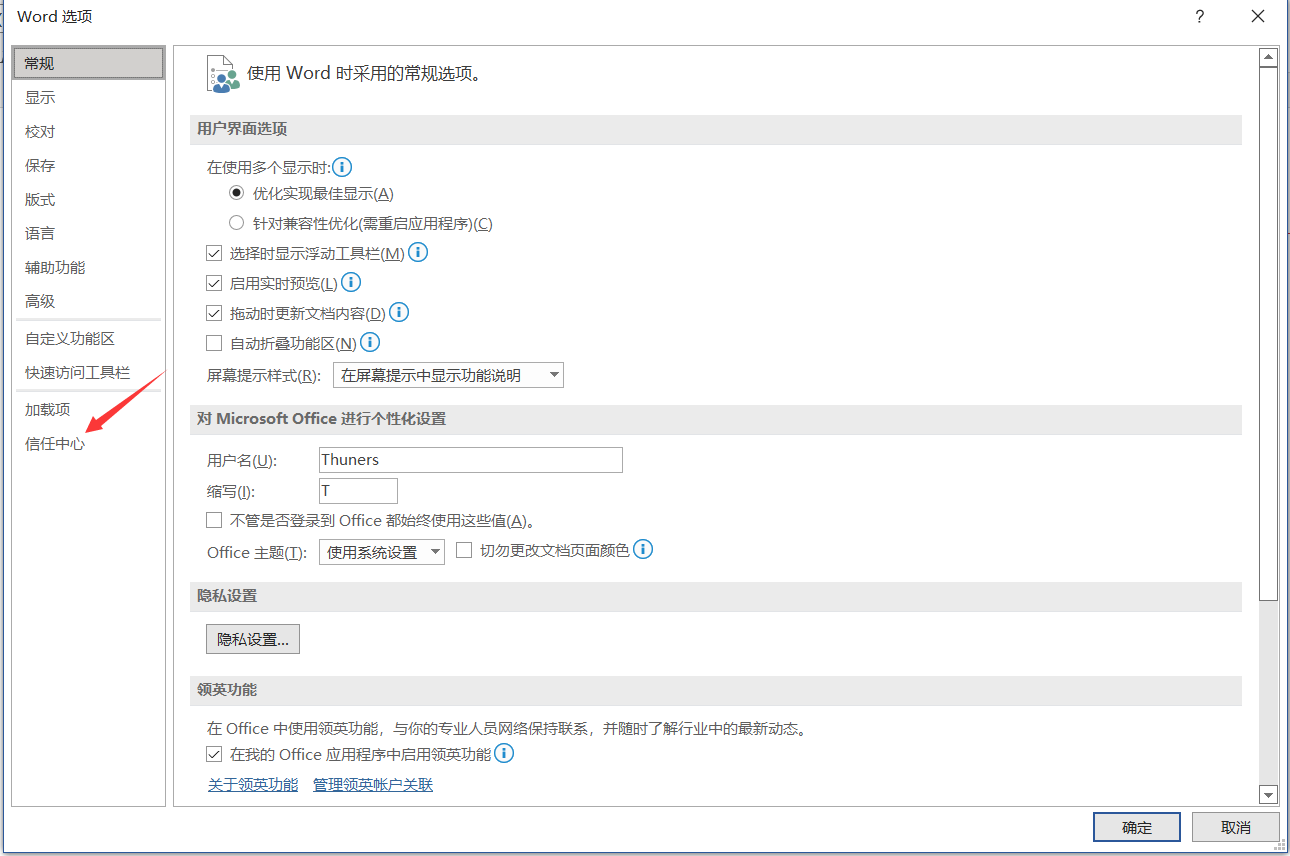
Task: Open the dialog help question mark
Action: (1199, 16)
